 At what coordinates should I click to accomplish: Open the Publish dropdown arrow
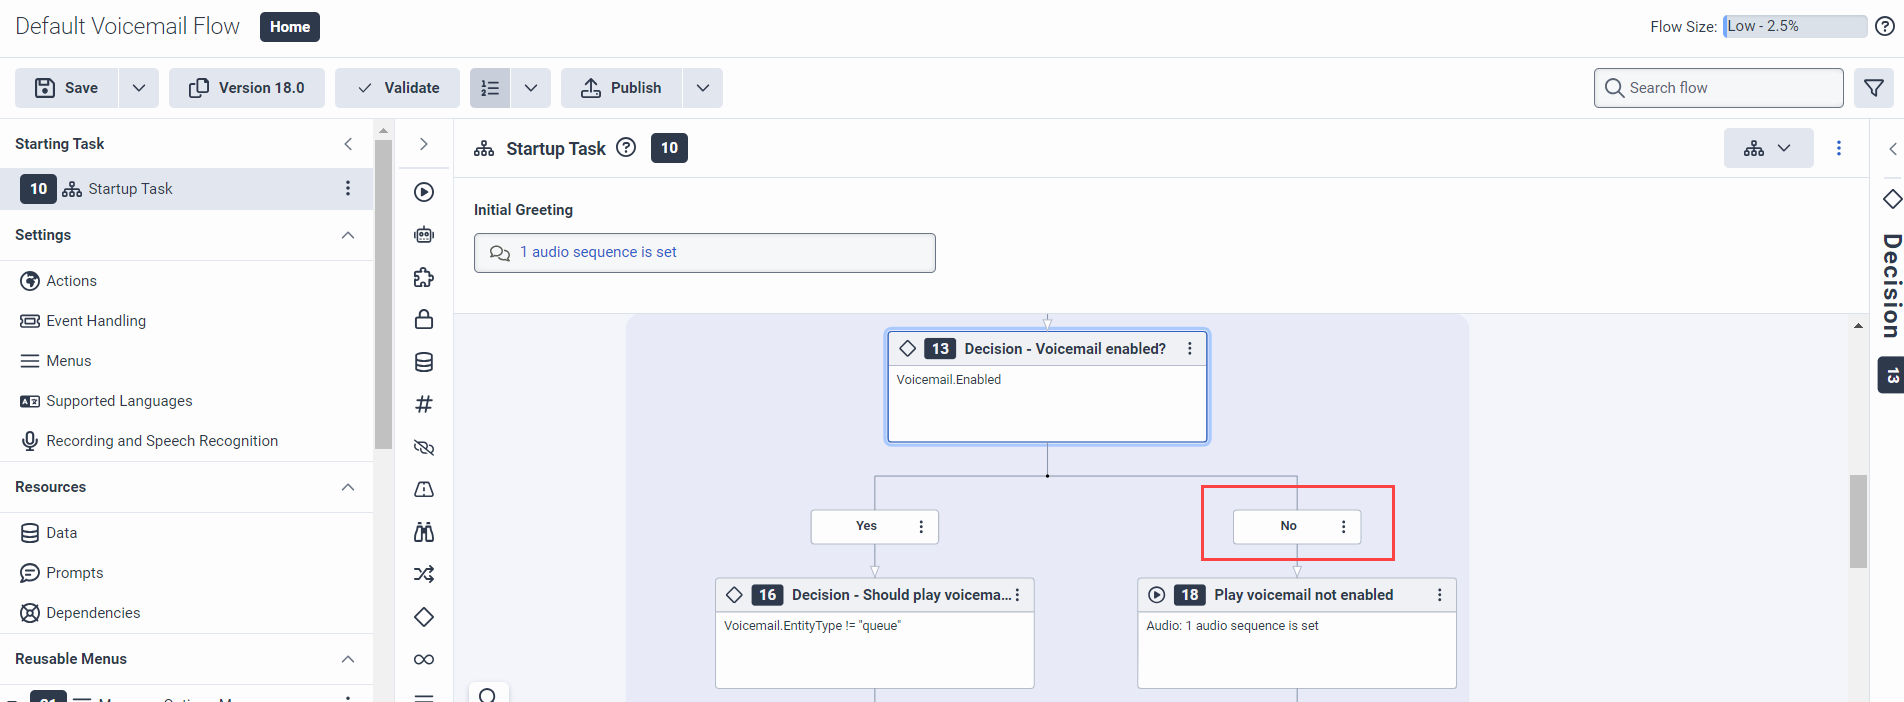point(703,88)
